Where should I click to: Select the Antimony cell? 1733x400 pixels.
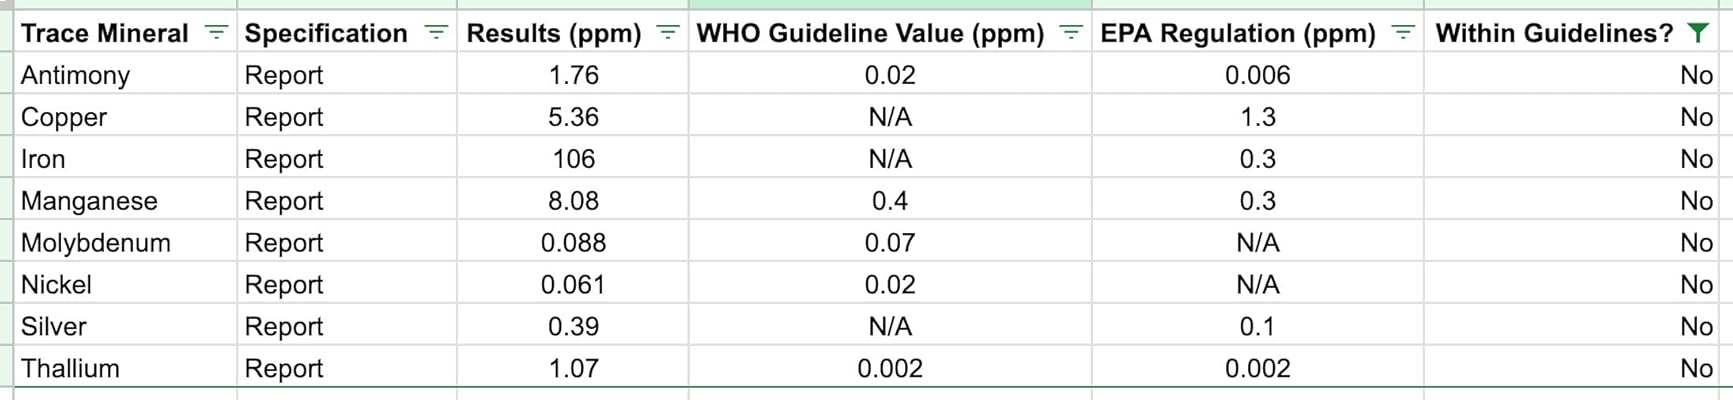click(76, 75)
